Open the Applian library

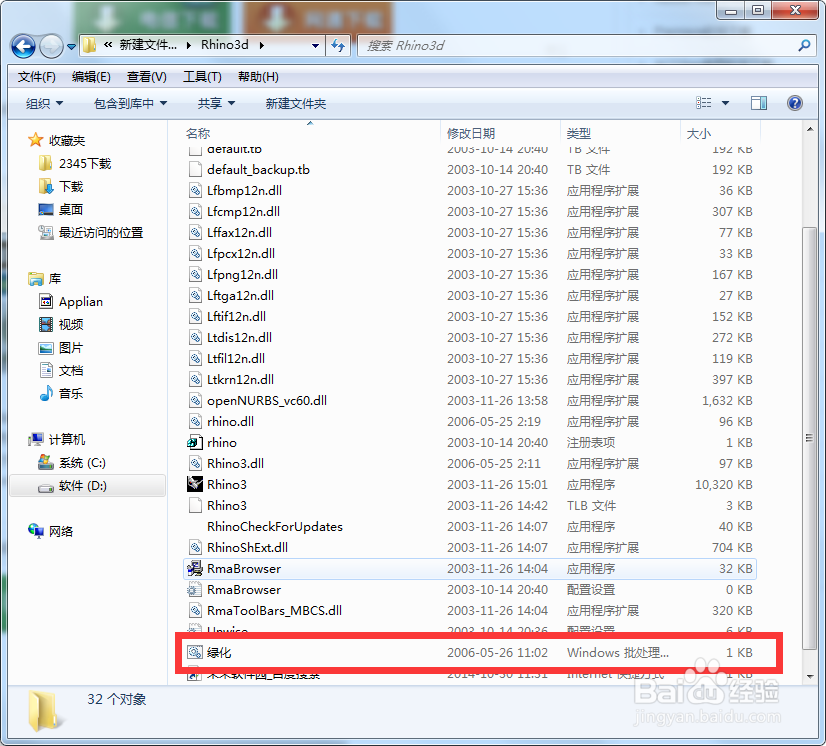point(81,302)
